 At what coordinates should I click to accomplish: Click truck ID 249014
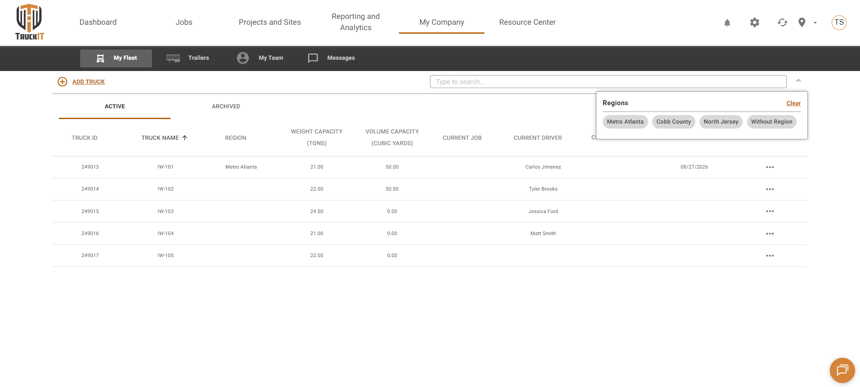(x=90, y=189)
